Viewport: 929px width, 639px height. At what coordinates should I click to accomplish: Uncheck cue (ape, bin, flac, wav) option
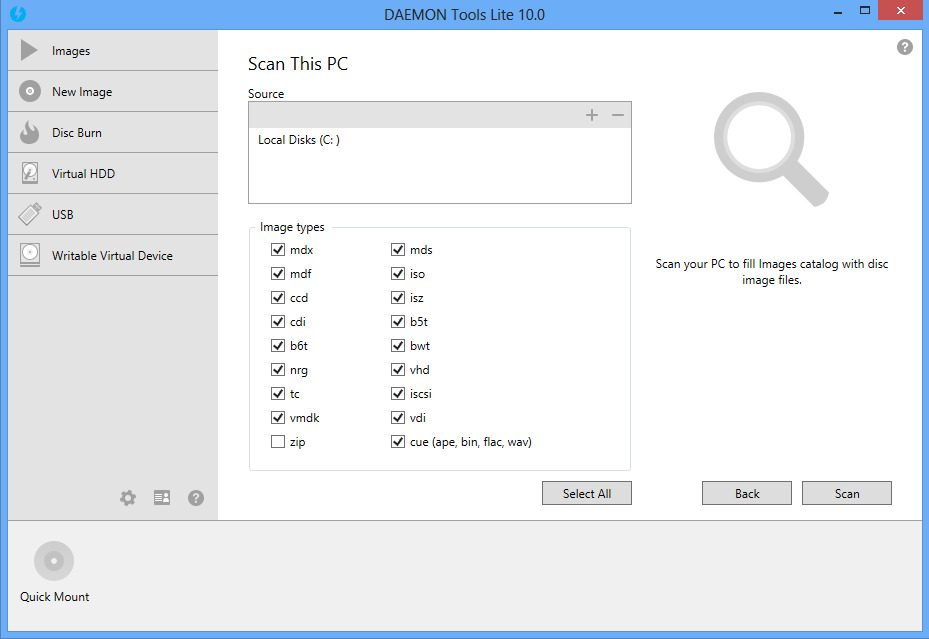[x=398, y=442]
